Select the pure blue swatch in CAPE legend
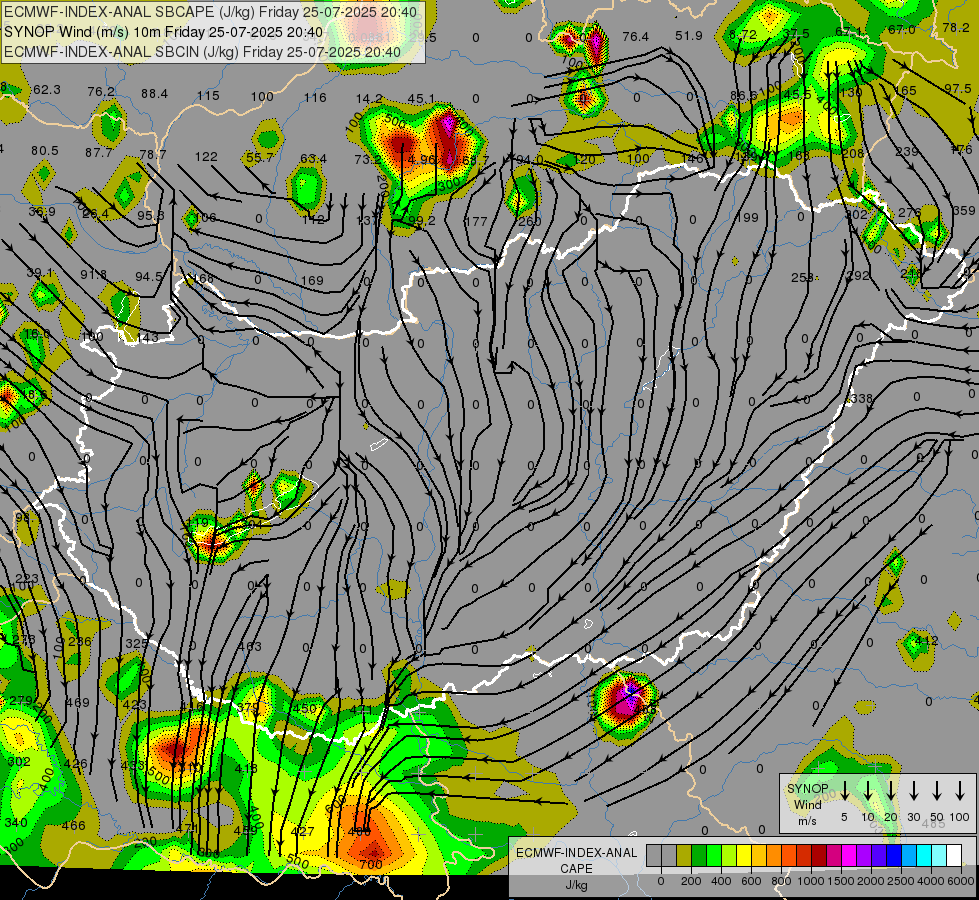979x900 pixels. click(x=895, y=855)
